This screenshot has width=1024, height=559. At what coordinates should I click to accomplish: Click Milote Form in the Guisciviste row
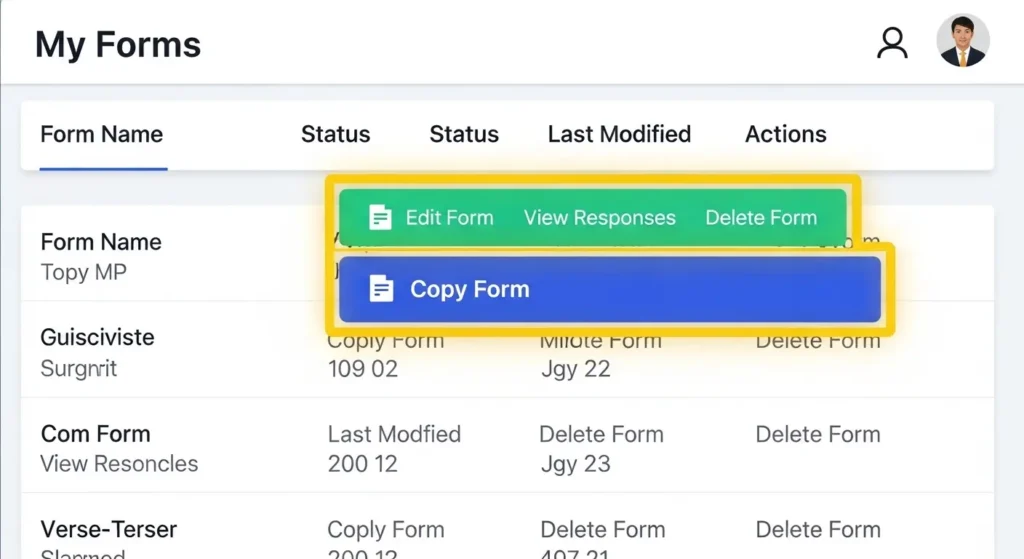click(600, 342)
